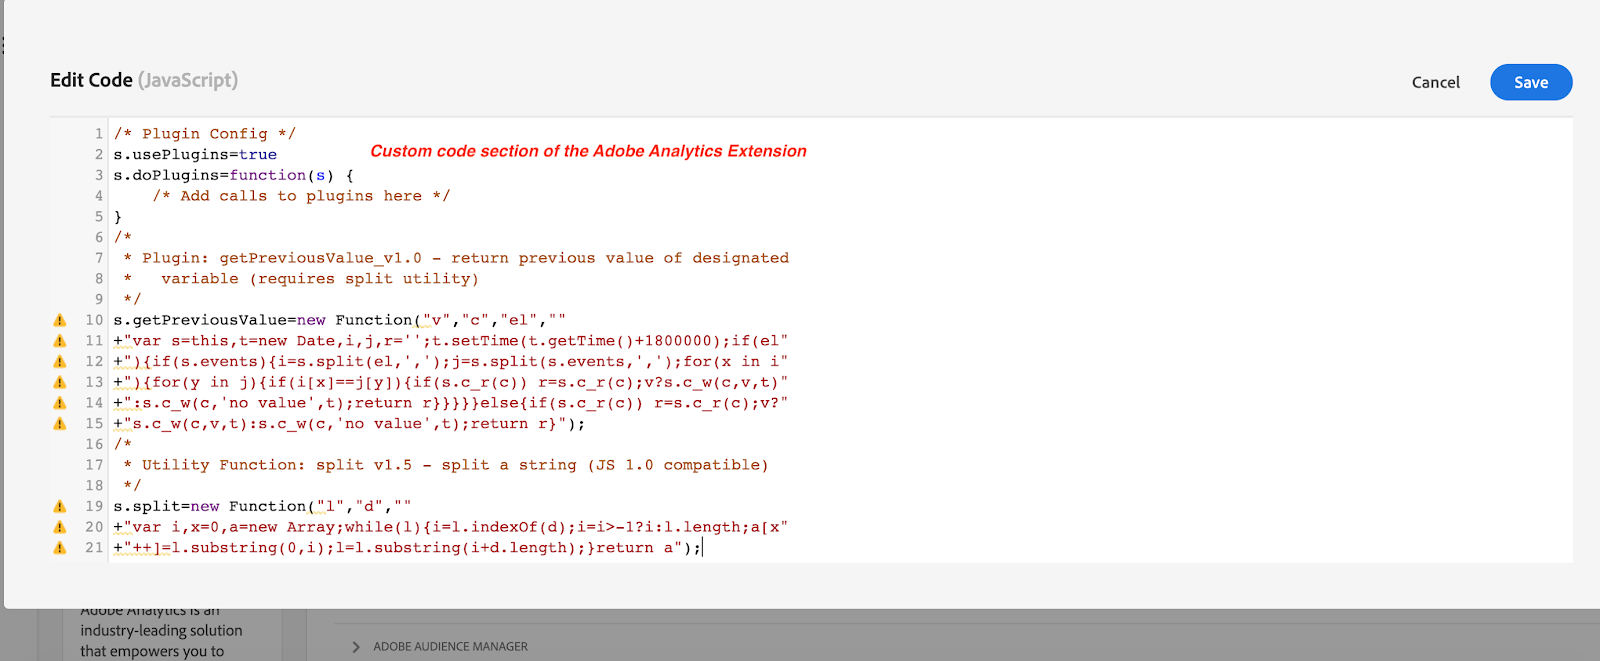
Task: Place cursor at end of line 21
Action: (x=702, y=548)
